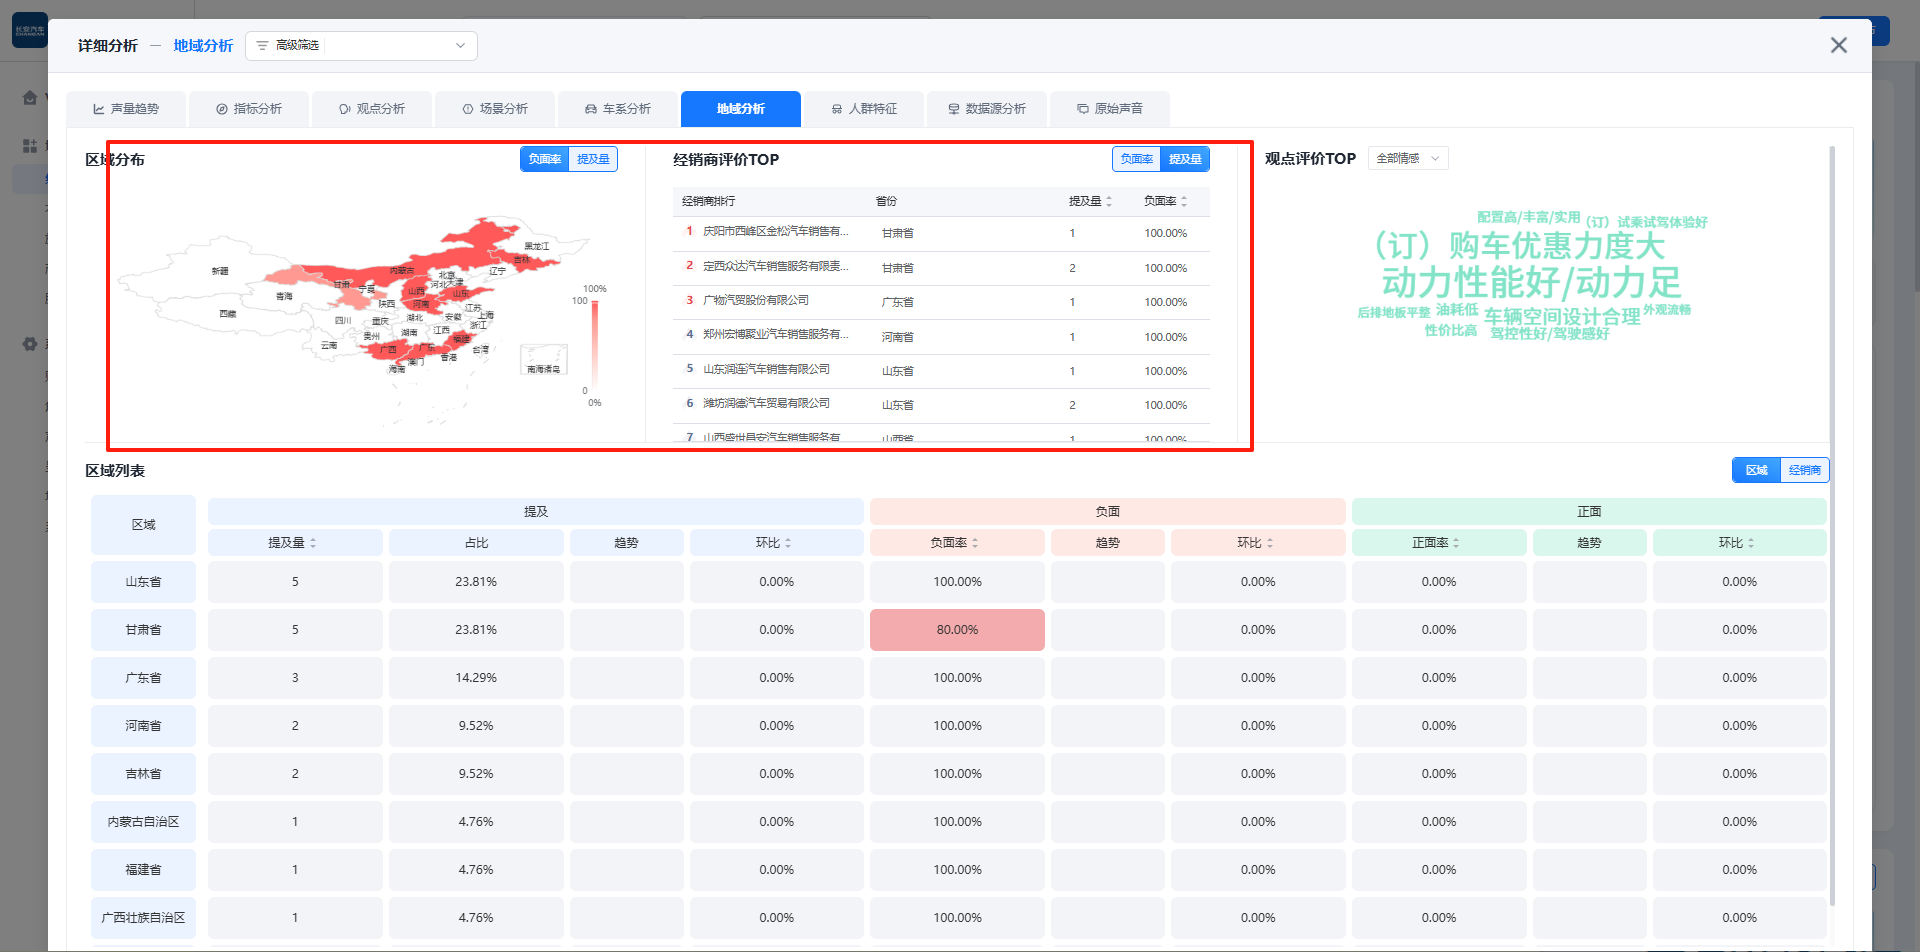This screenshot has height=952, width=1920.
Task: Switch to the 车系分析 tab
Action: coord(618,109)
